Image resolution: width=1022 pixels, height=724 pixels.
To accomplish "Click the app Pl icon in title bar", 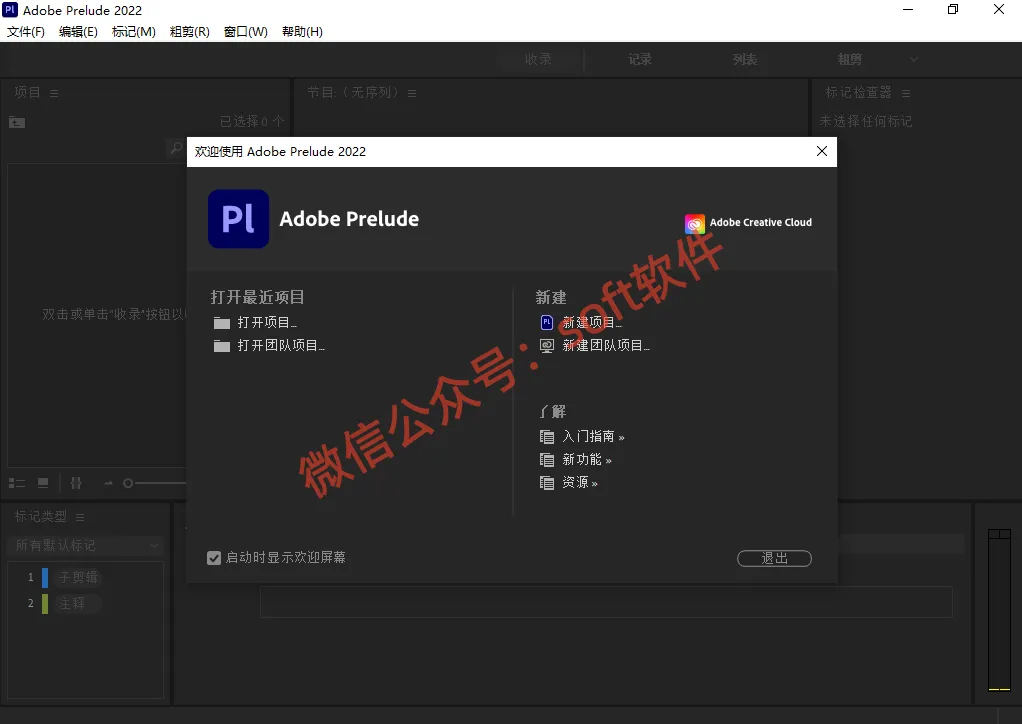I will [10, 10].
